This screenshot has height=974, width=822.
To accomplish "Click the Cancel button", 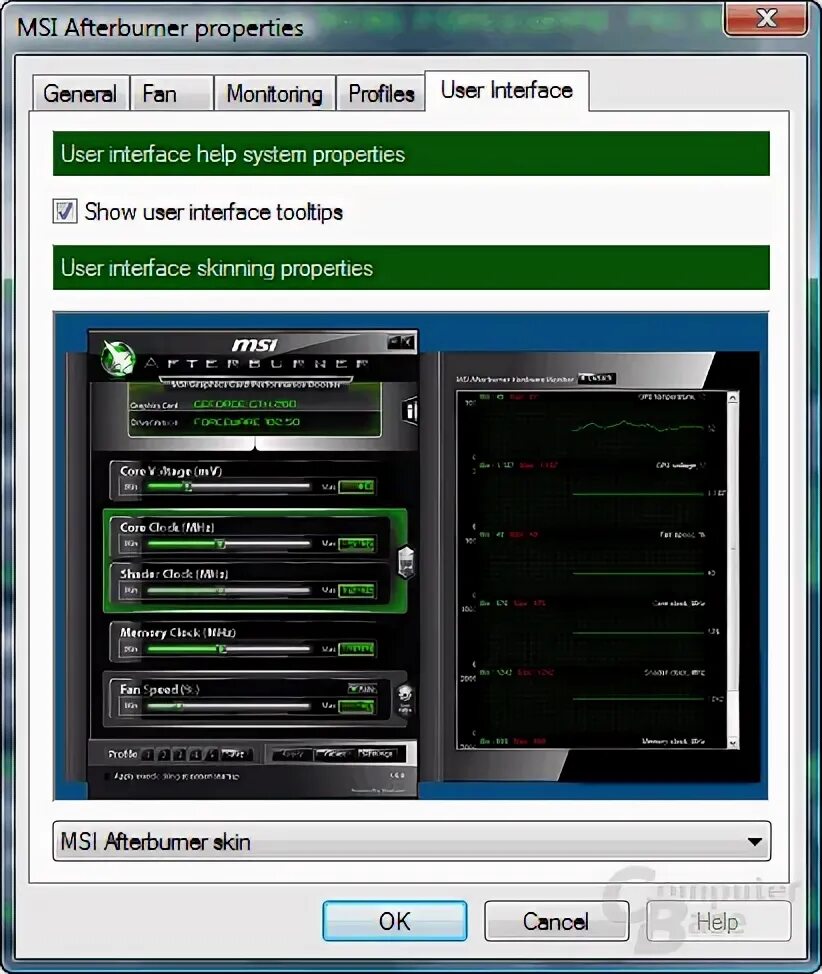I will 556,921.
